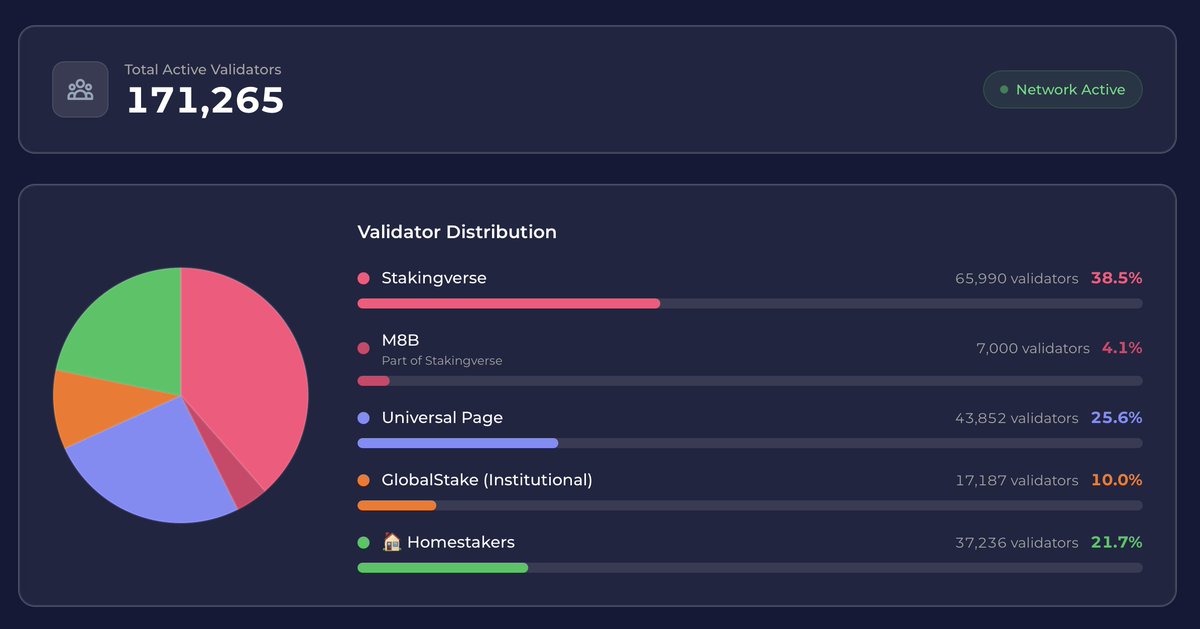This screenshot has width=1200, height=629.
Task: Click the 4.1% percentage
Action: (1122, 348)
